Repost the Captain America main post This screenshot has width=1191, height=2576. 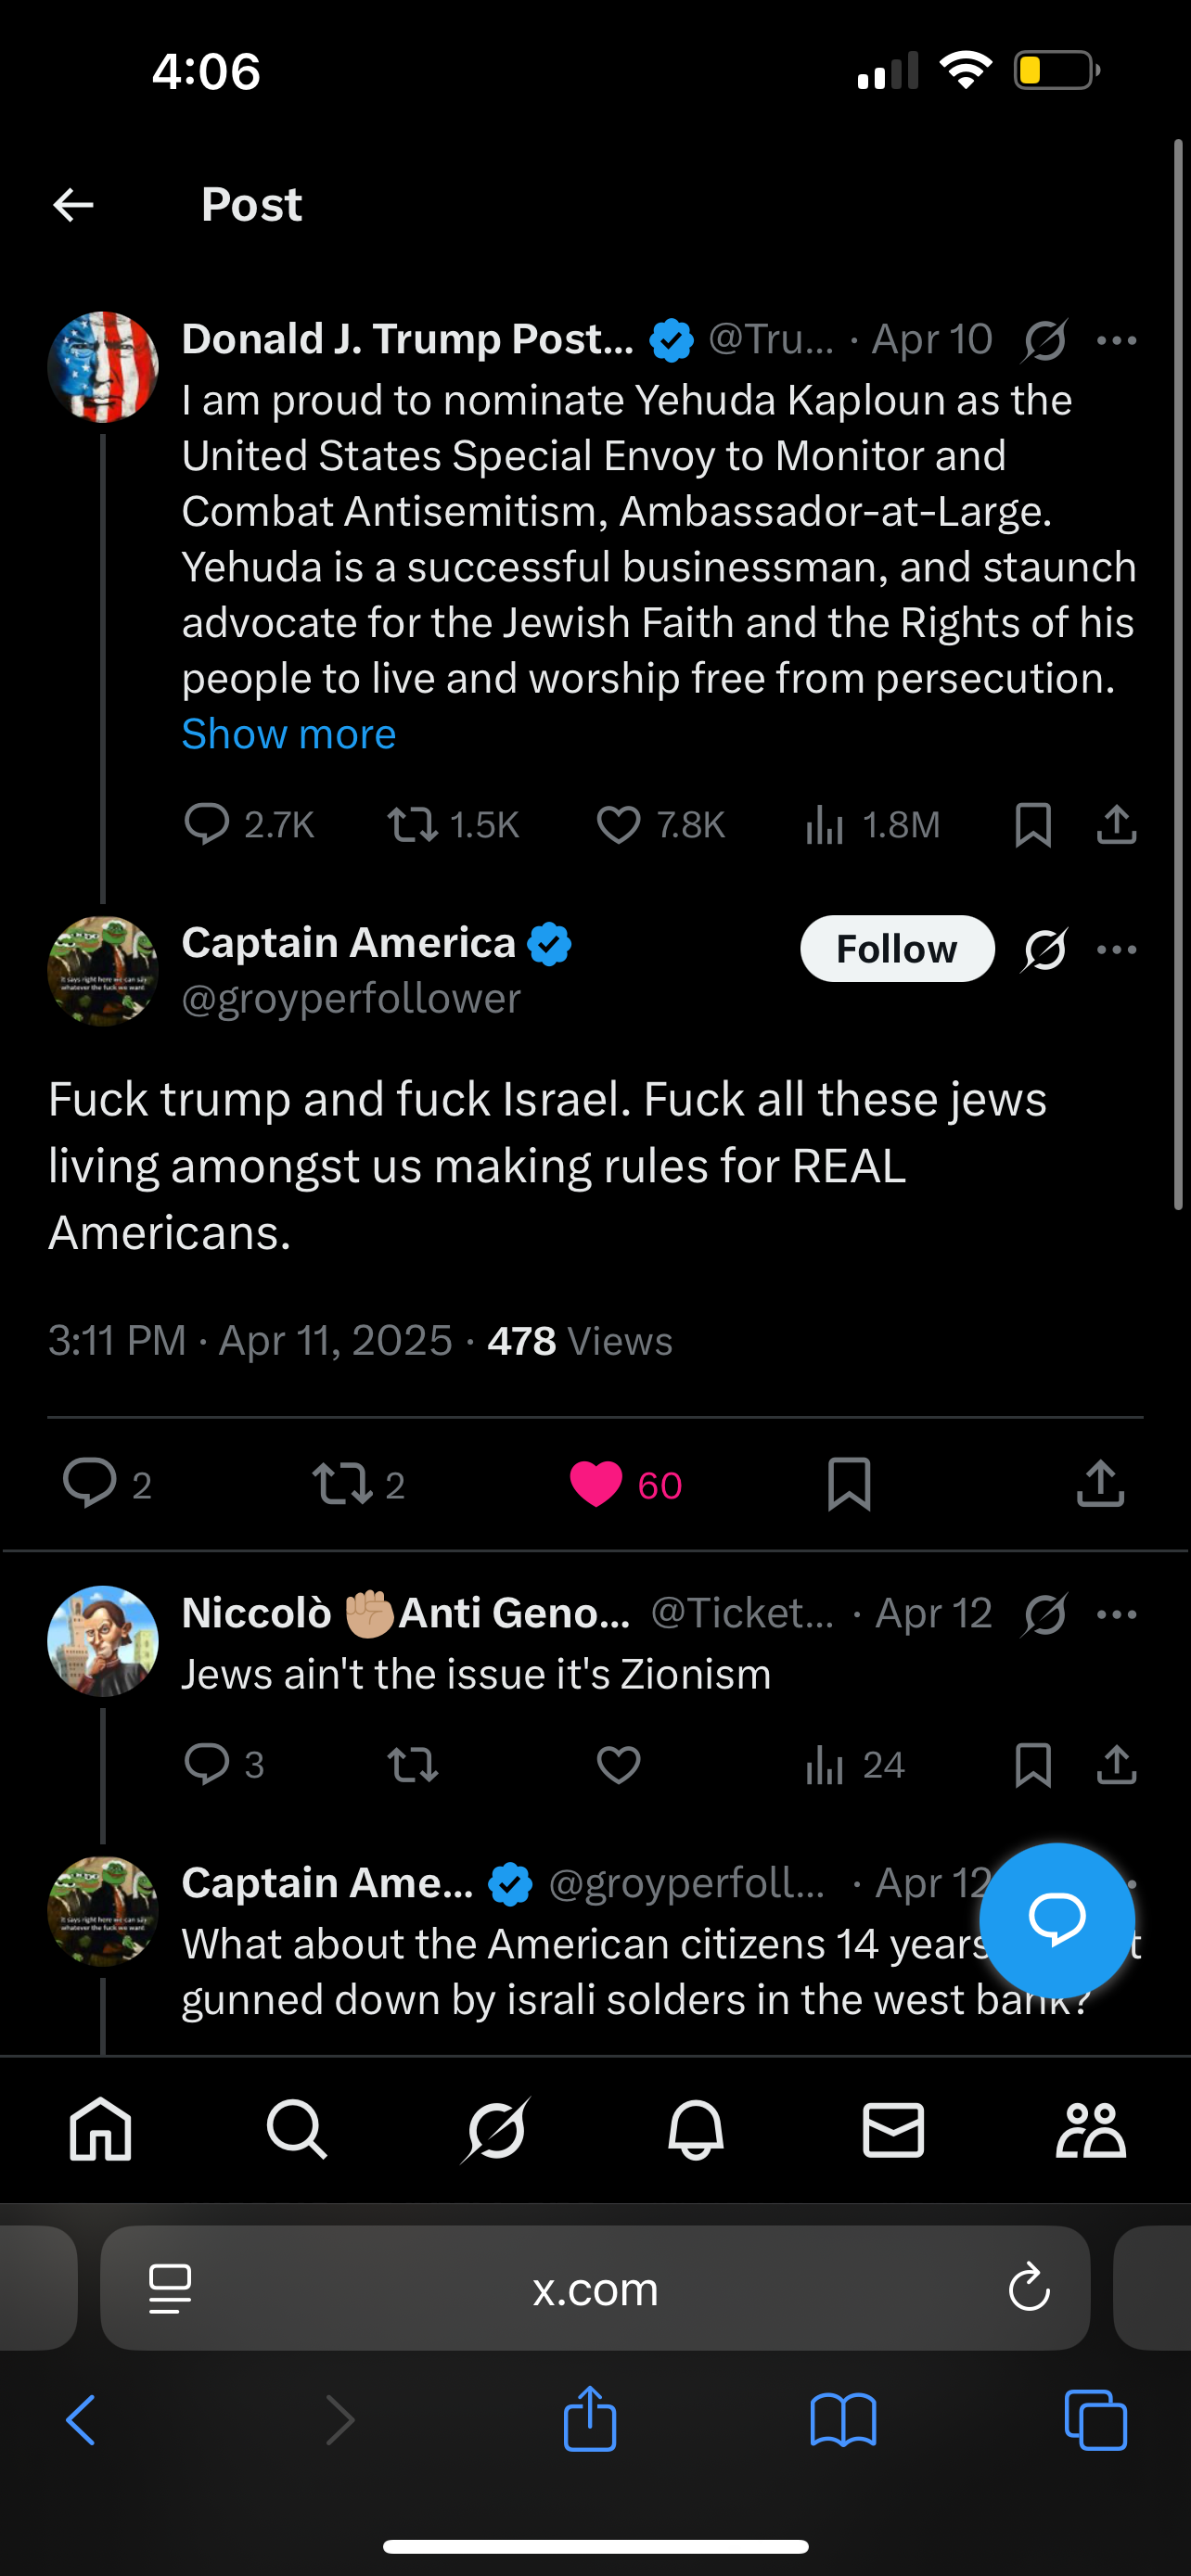tap(342, 1484)
